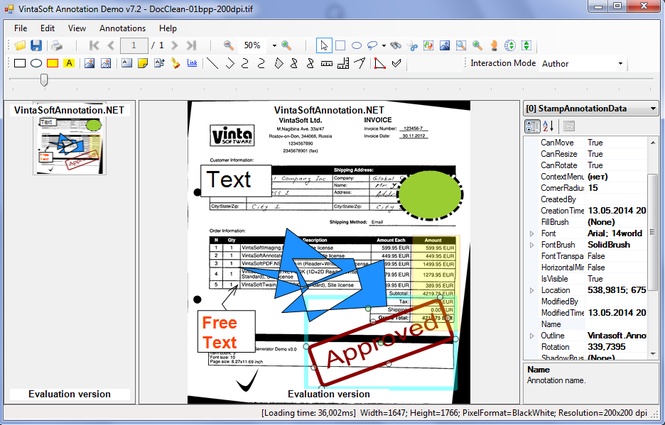Select the IsVisible property row
This screenshot has width=665, height=425.
586,279
